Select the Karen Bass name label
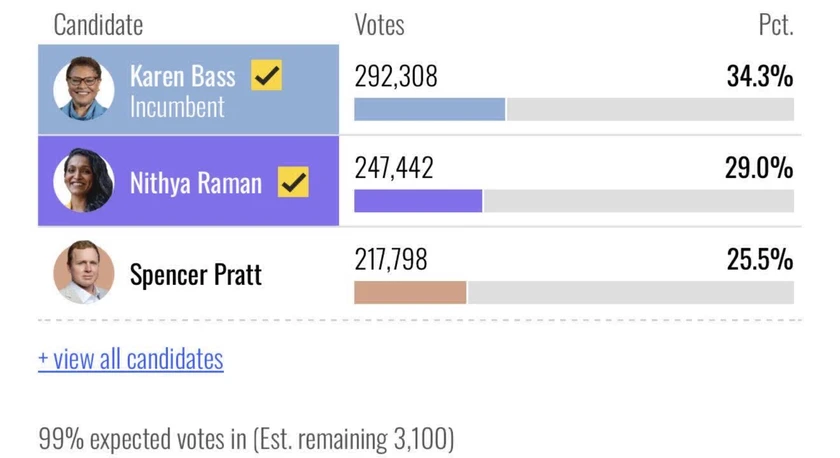This screenshot has width=840, height=458. (x=183, y=76)
